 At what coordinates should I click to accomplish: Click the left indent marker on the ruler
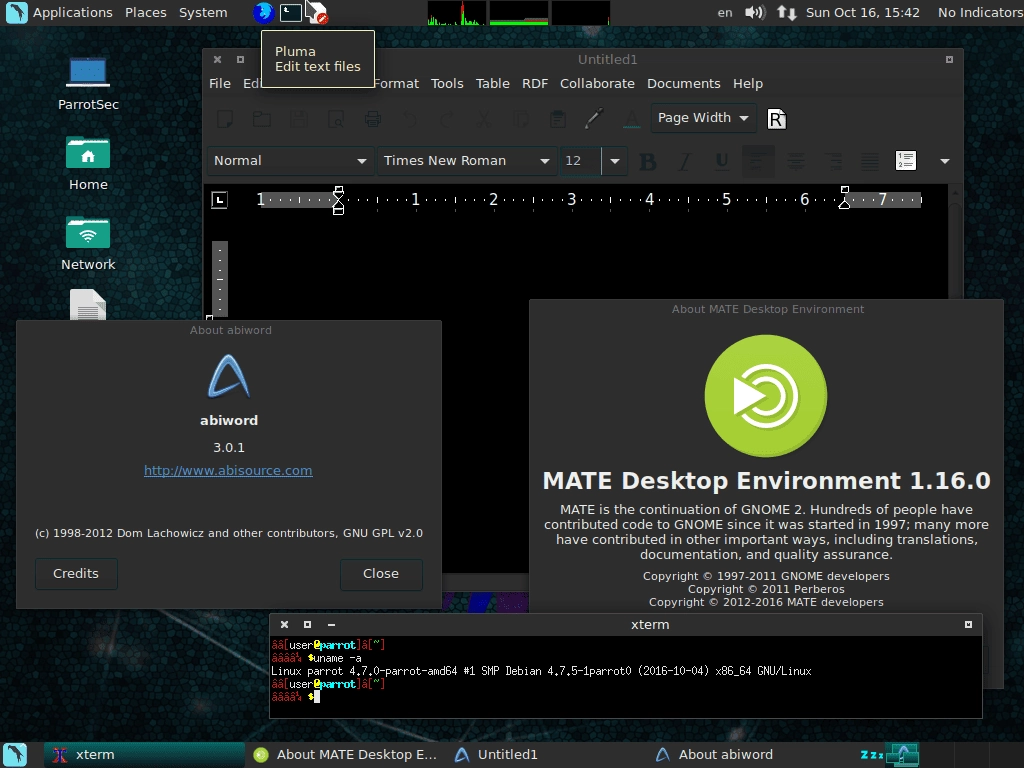coord(338,200)
